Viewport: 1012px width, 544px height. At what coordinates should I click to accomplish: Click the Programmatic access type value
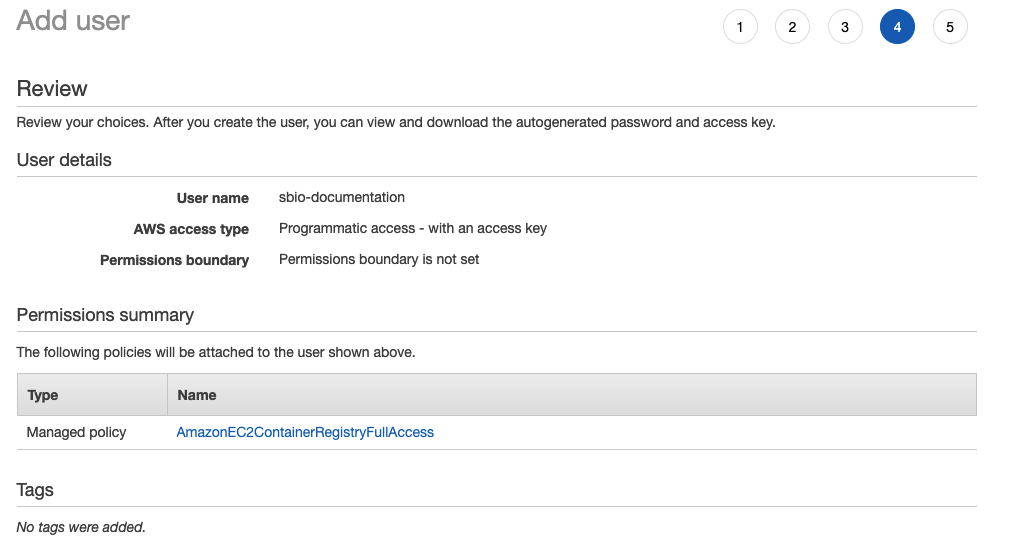(x=413, y=228)
